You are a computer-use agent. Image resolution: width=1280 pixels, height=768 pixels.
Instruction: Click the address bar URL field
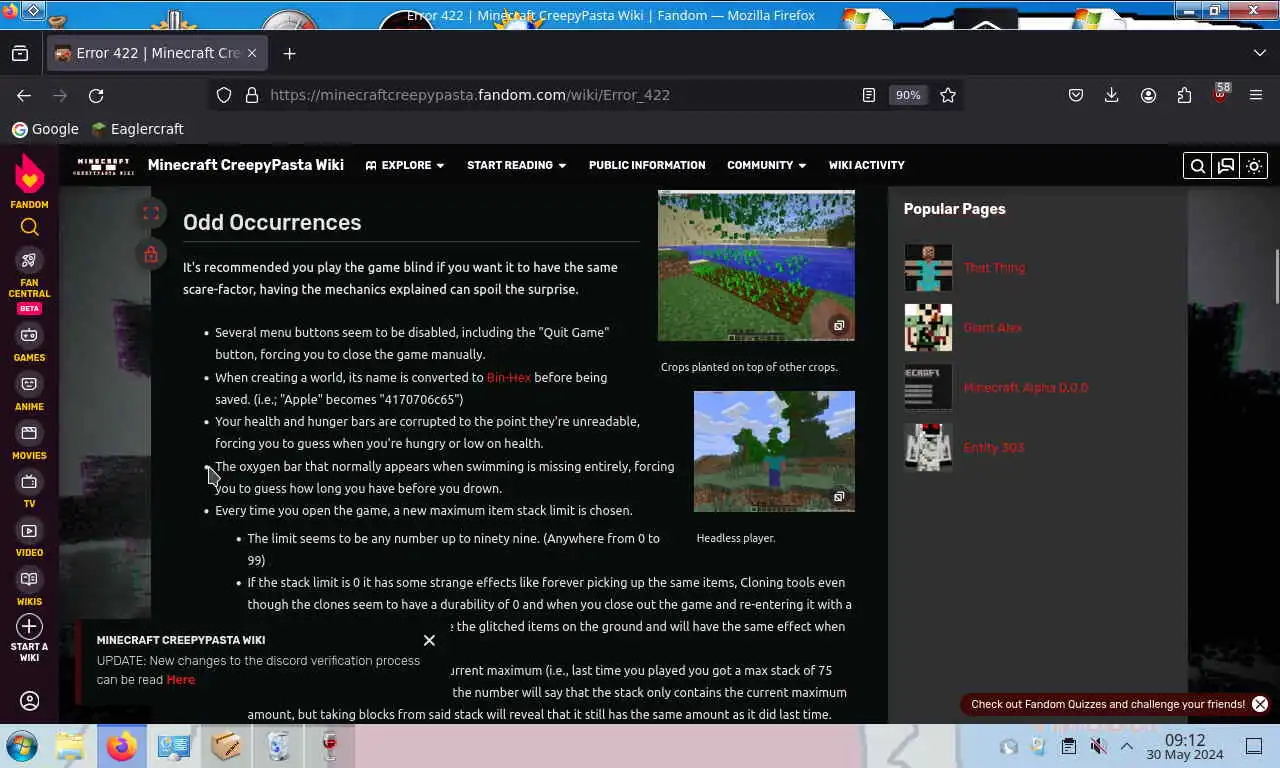pyautogui.click(x=560, y=95)
